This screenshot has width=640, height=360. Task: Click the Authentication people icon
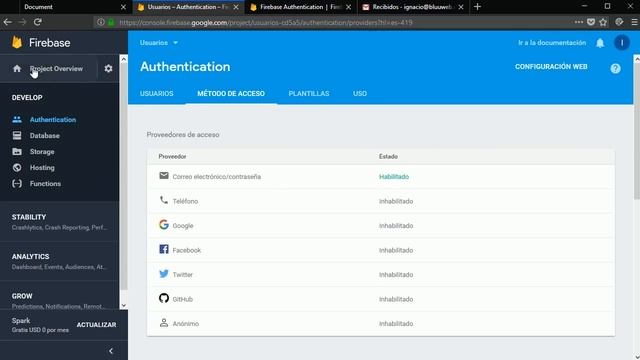(x=17, y=120)
